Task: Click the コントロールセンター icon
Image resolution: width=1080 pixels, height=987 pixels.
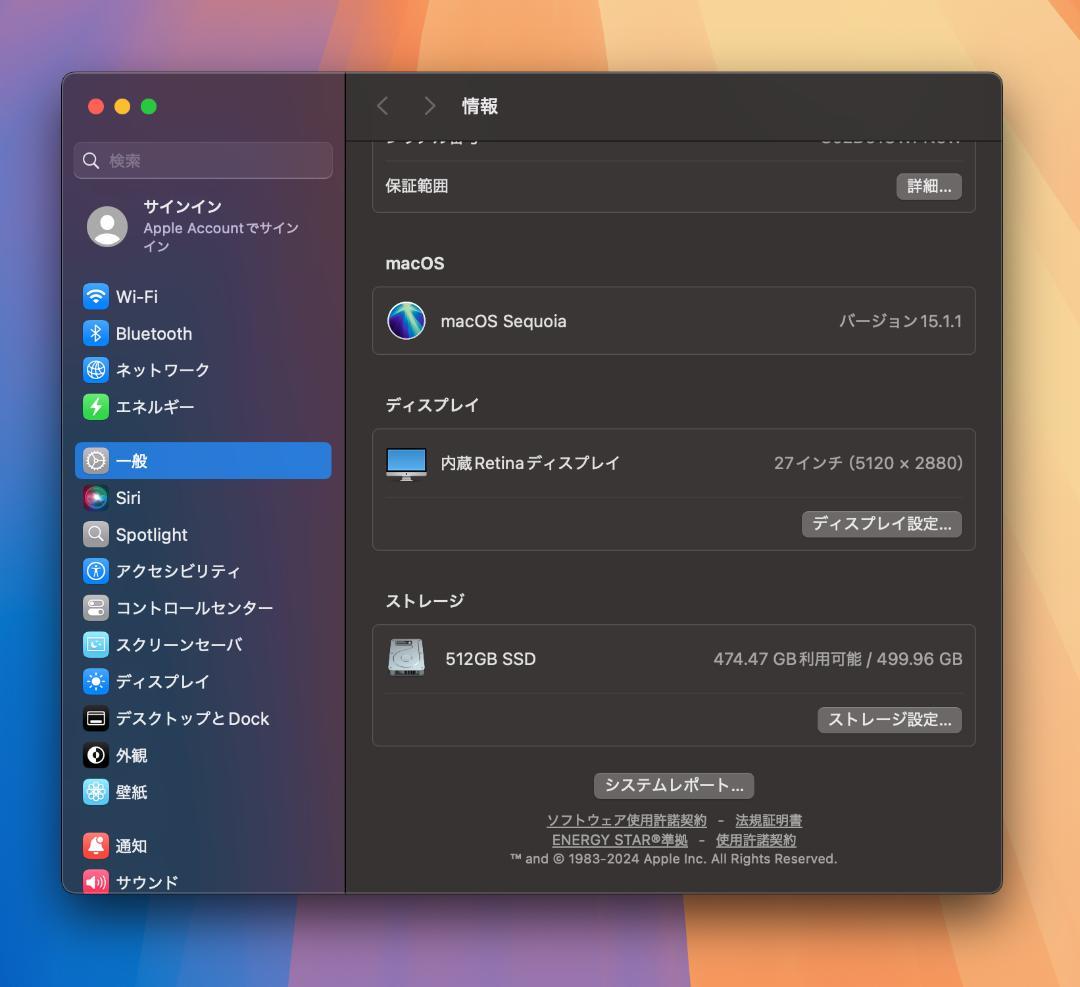Action: tap(96, 608)
